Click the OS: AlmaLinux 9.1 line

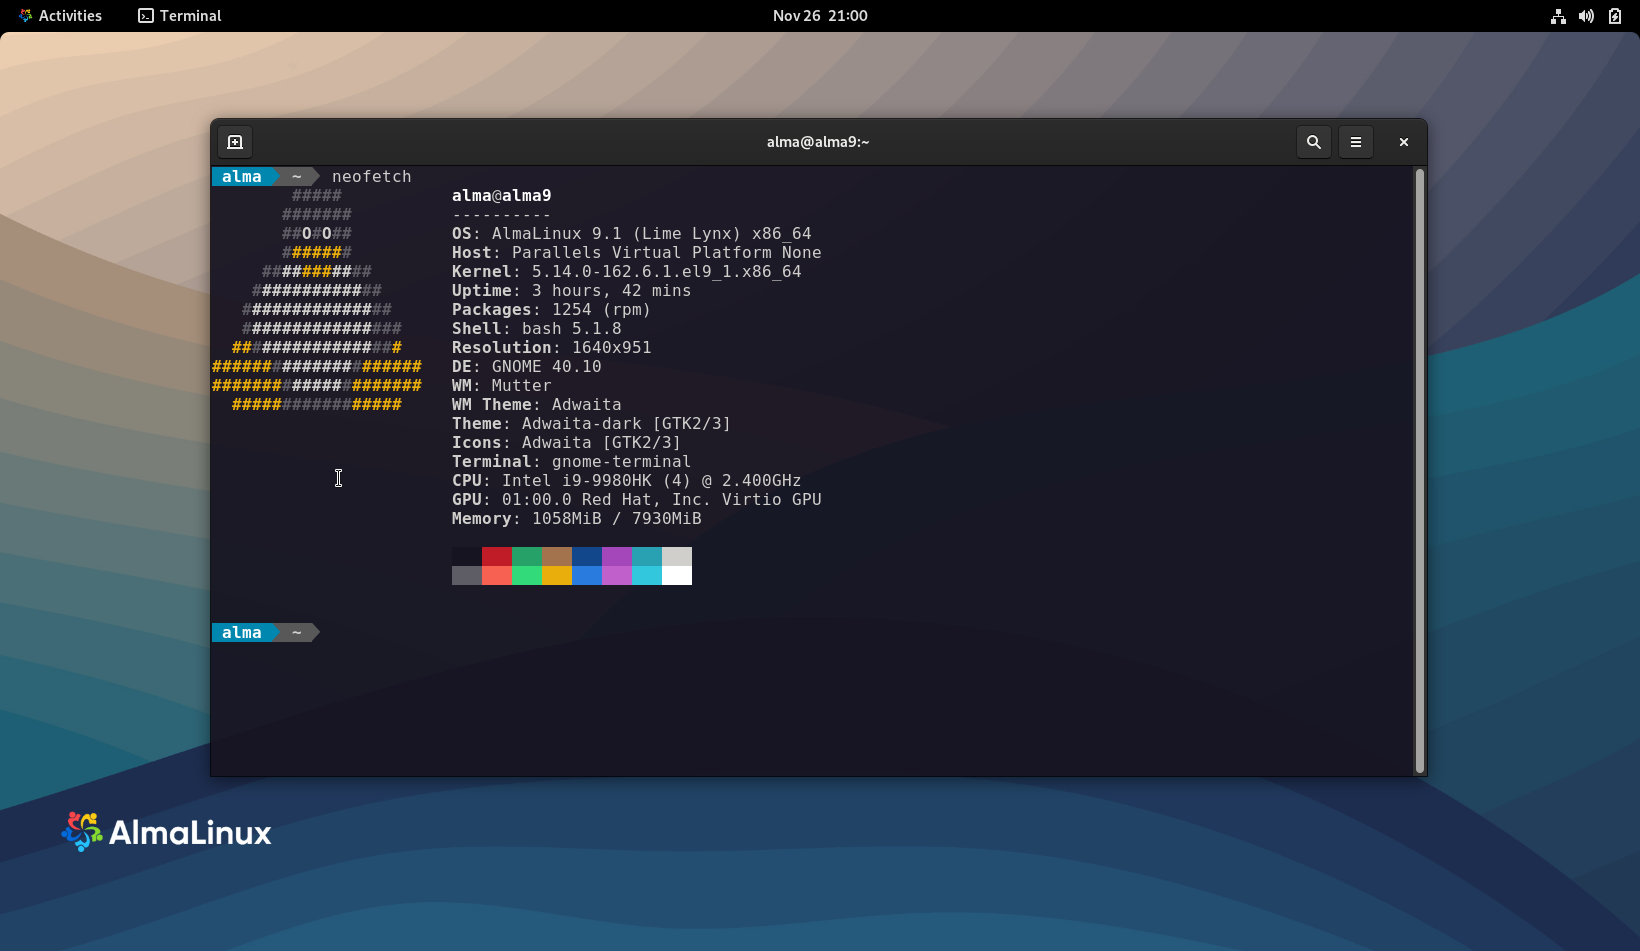point(631,234)
